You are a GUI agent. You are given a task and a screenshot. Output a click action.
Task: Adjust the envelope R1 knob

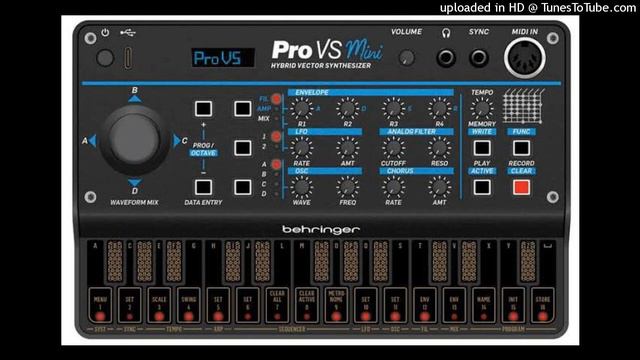click(x=302, y=109)
